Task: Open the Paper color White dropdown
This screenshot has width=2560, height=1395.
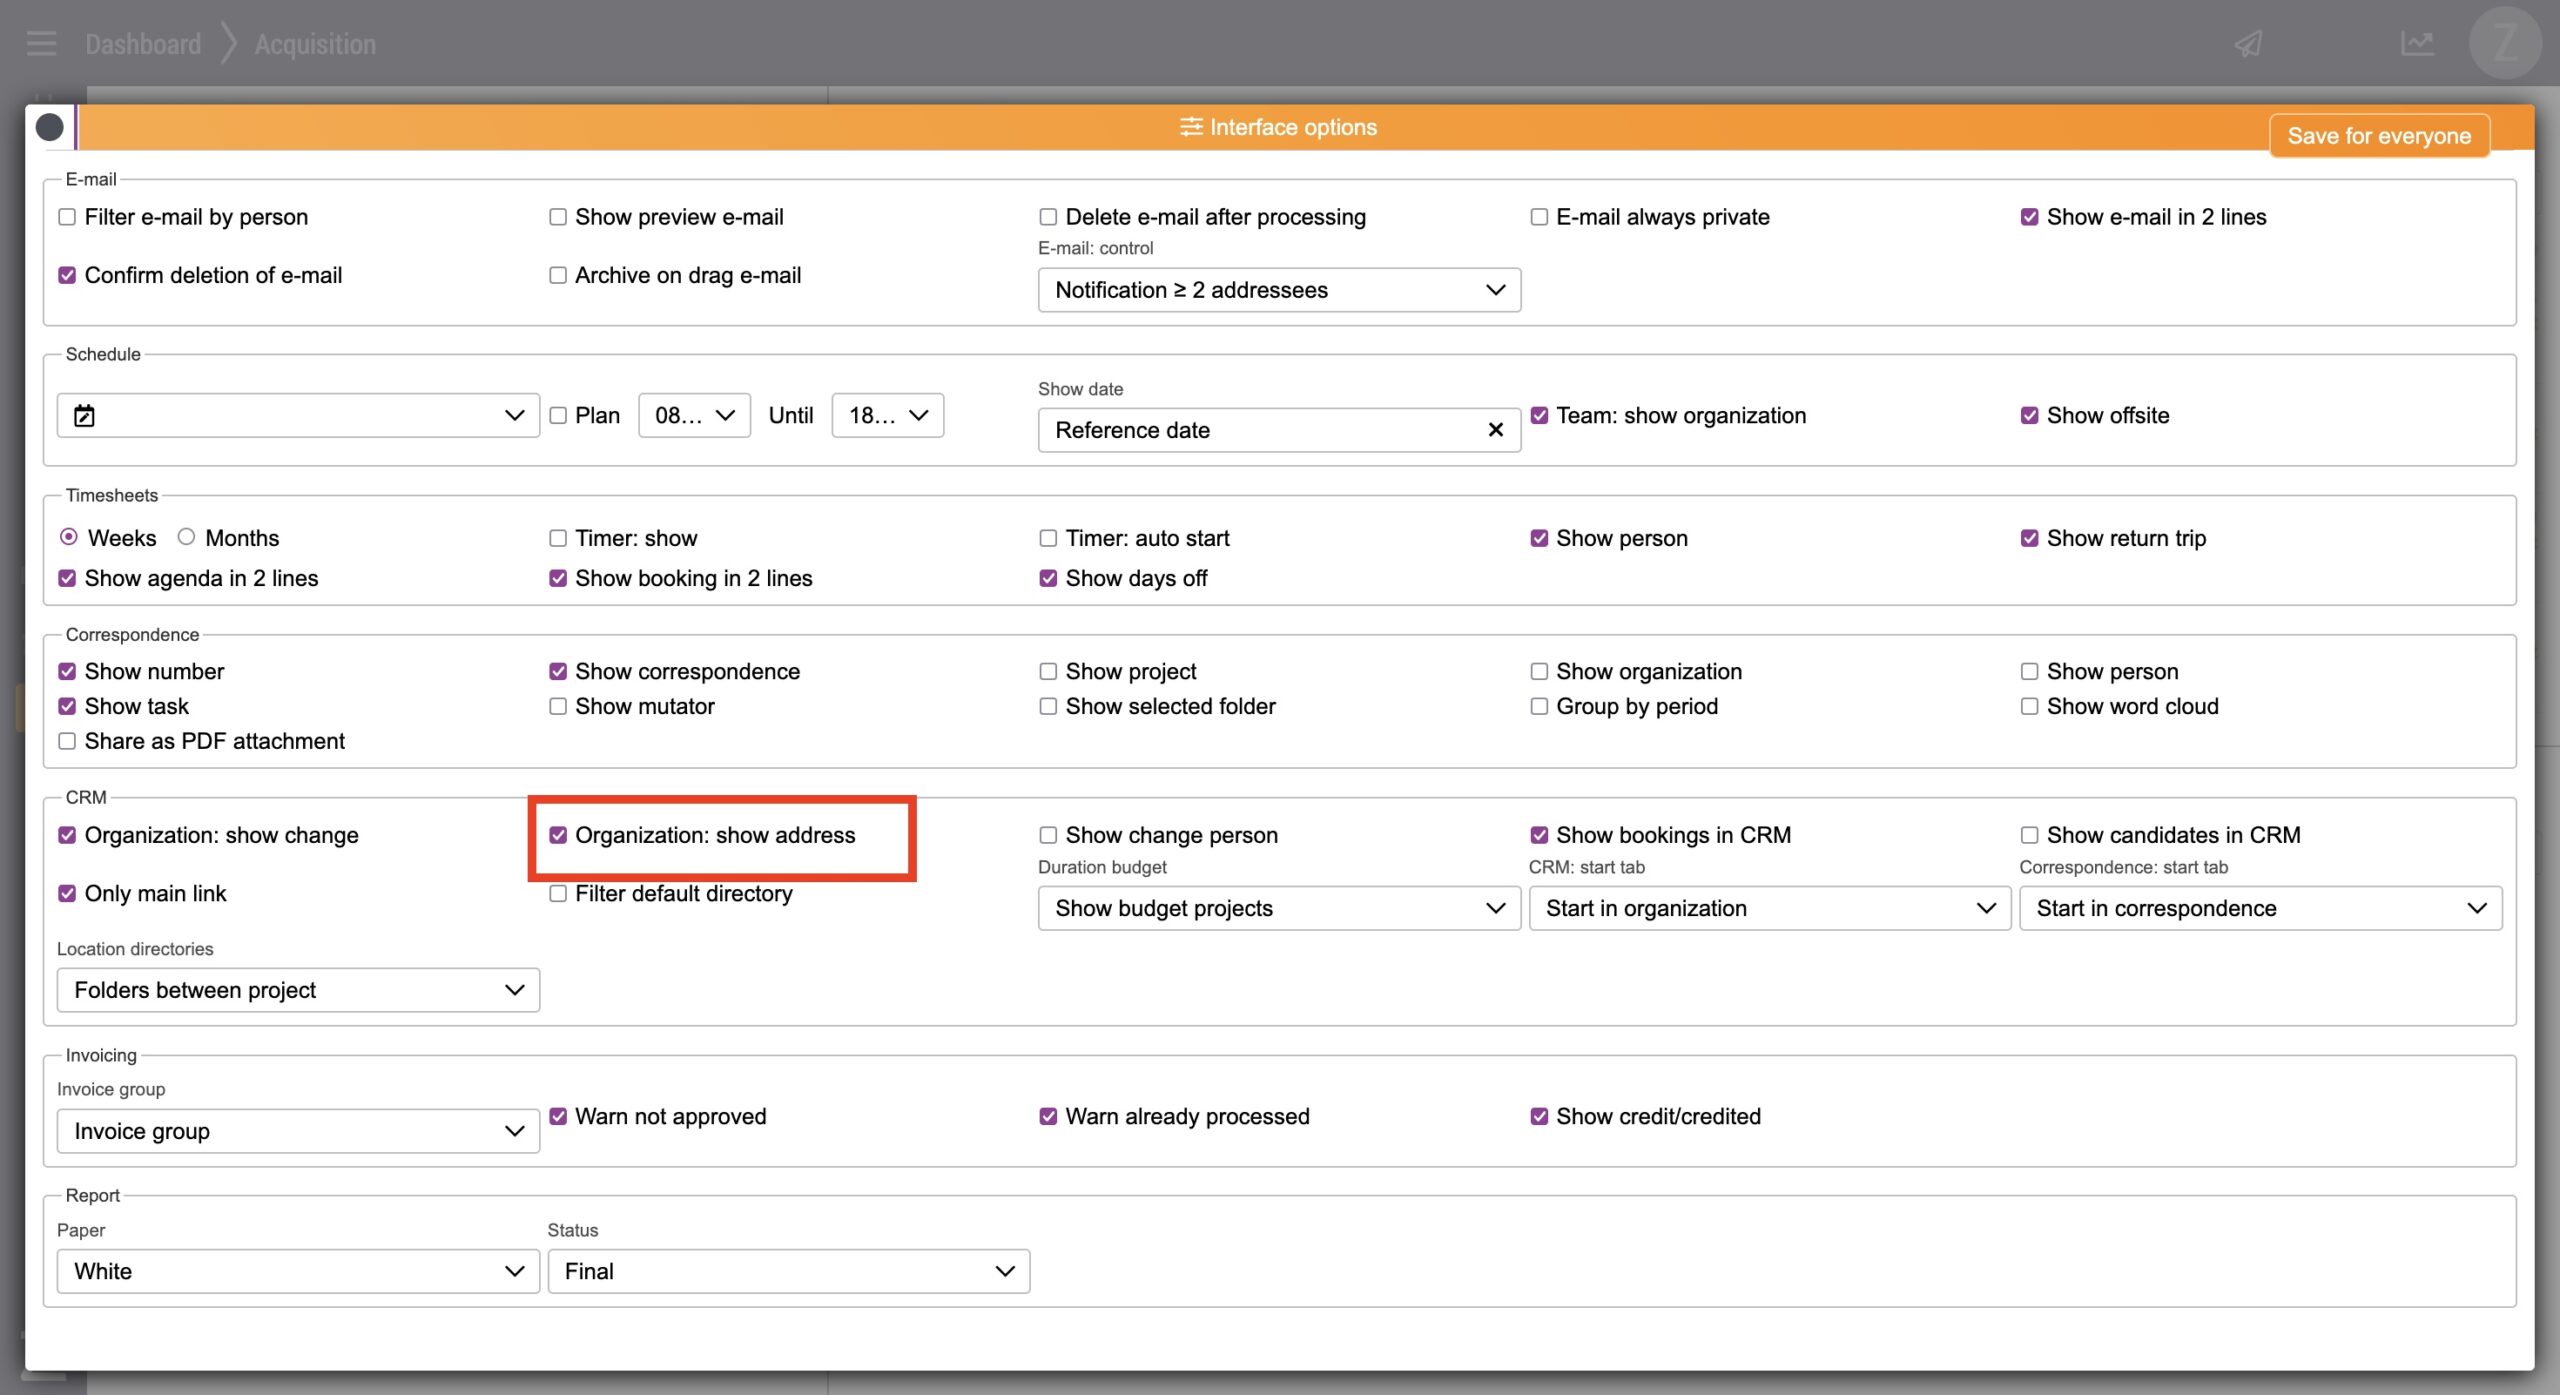Action: point(298,1271)
